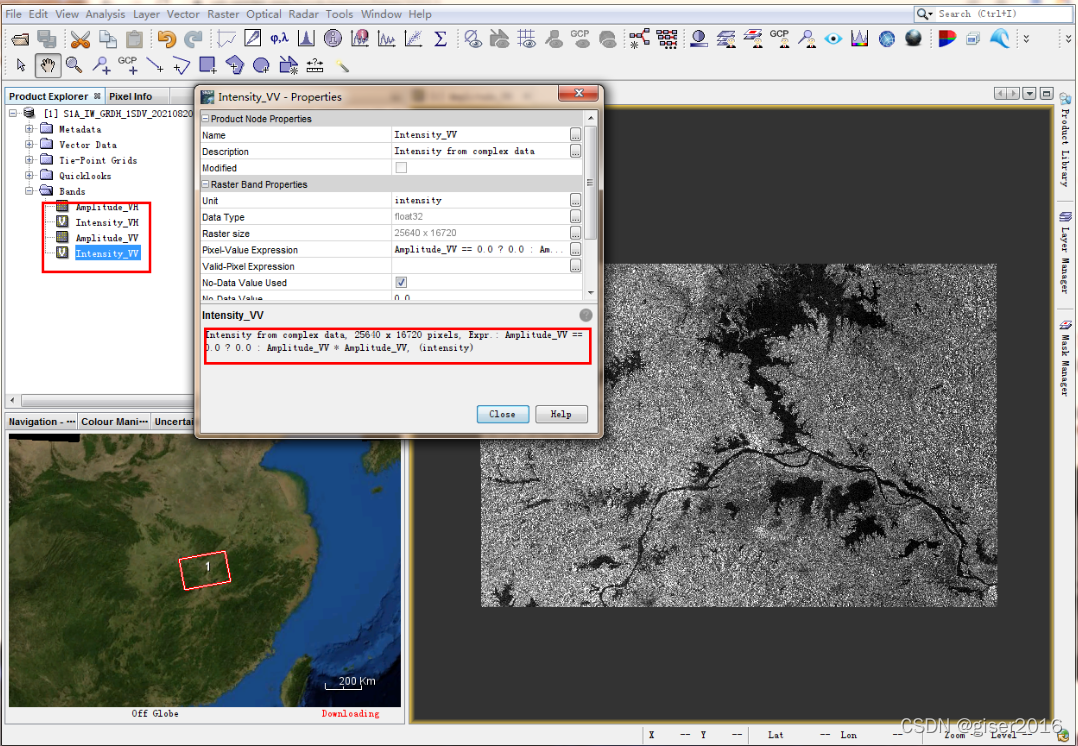The width and height of the screenshot is (1078, 746).
Task: Expand the Tie-Point Grids node
Action: click(x=29, y=160)
